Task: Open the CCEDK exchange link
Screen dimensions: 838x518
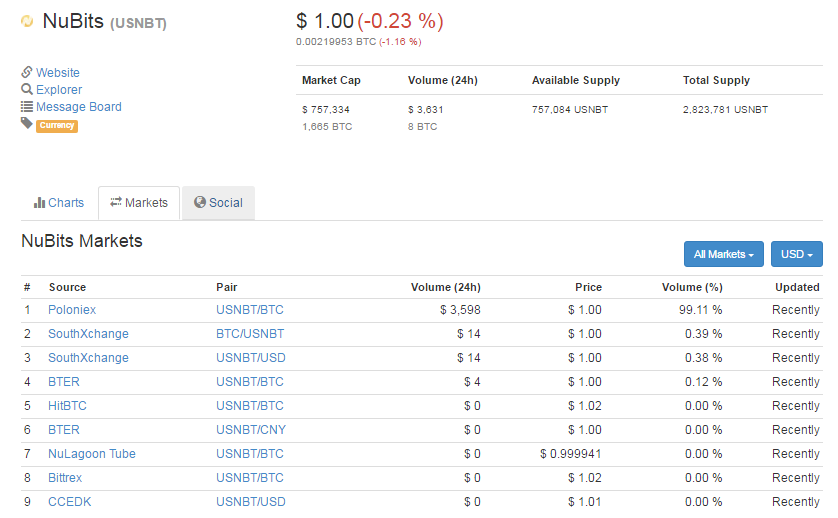Action: (x=69, y=502)
